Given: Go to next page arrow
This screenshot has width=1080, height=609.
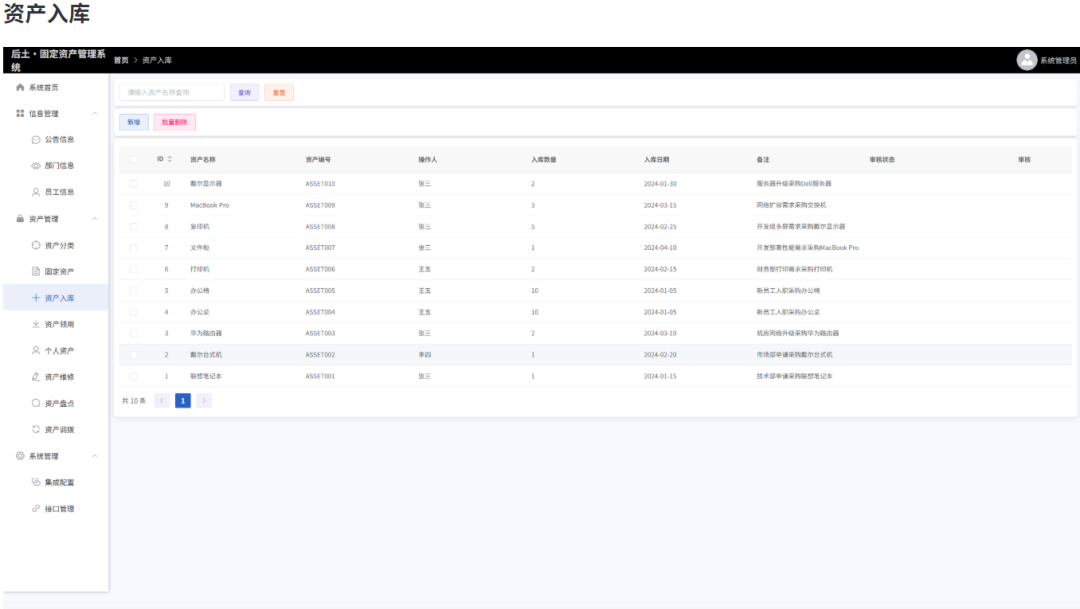Looking at the screenshot, I should (204, 400).
